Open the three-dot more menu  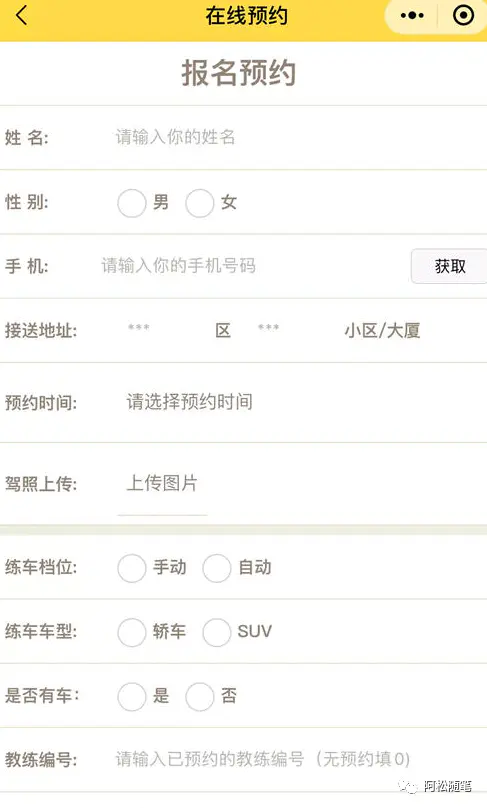point(412,15)
